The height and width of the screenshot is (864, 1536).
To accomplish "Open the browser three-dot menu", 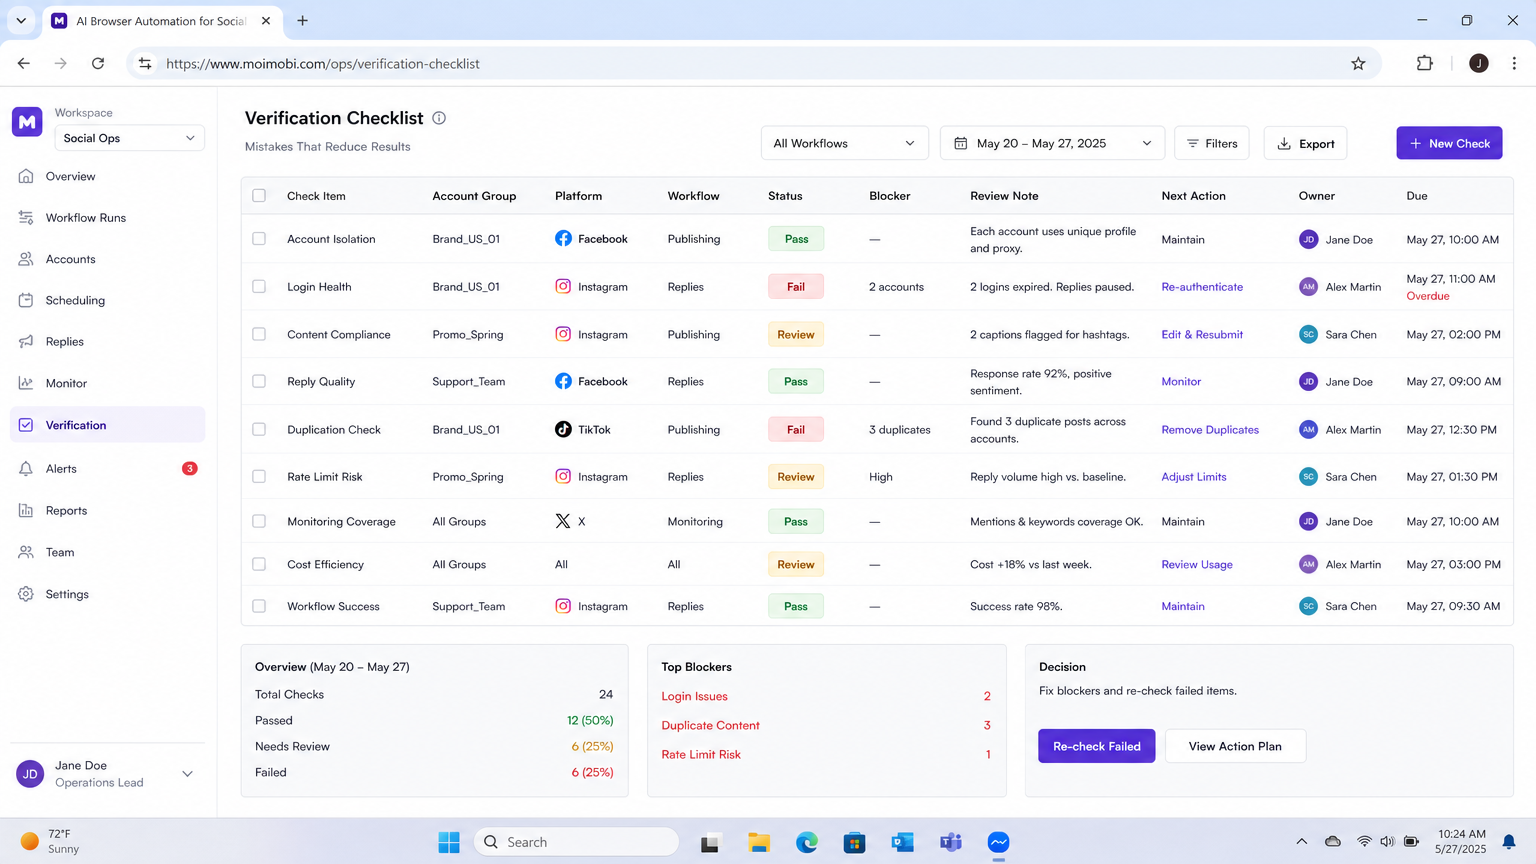I will (x=1514, y=63).
